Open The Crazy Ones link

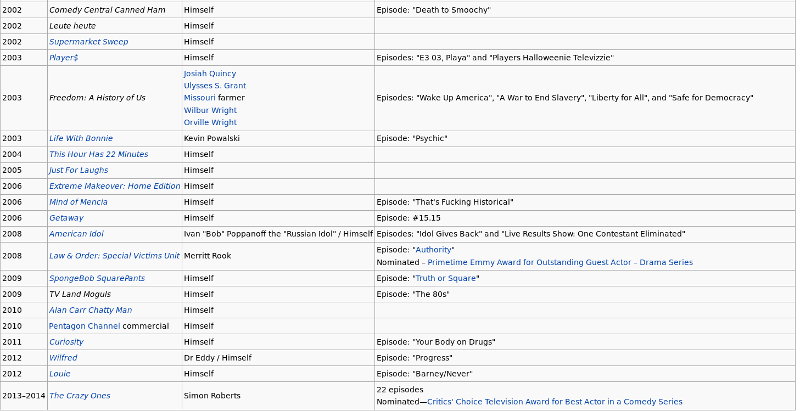80,396
